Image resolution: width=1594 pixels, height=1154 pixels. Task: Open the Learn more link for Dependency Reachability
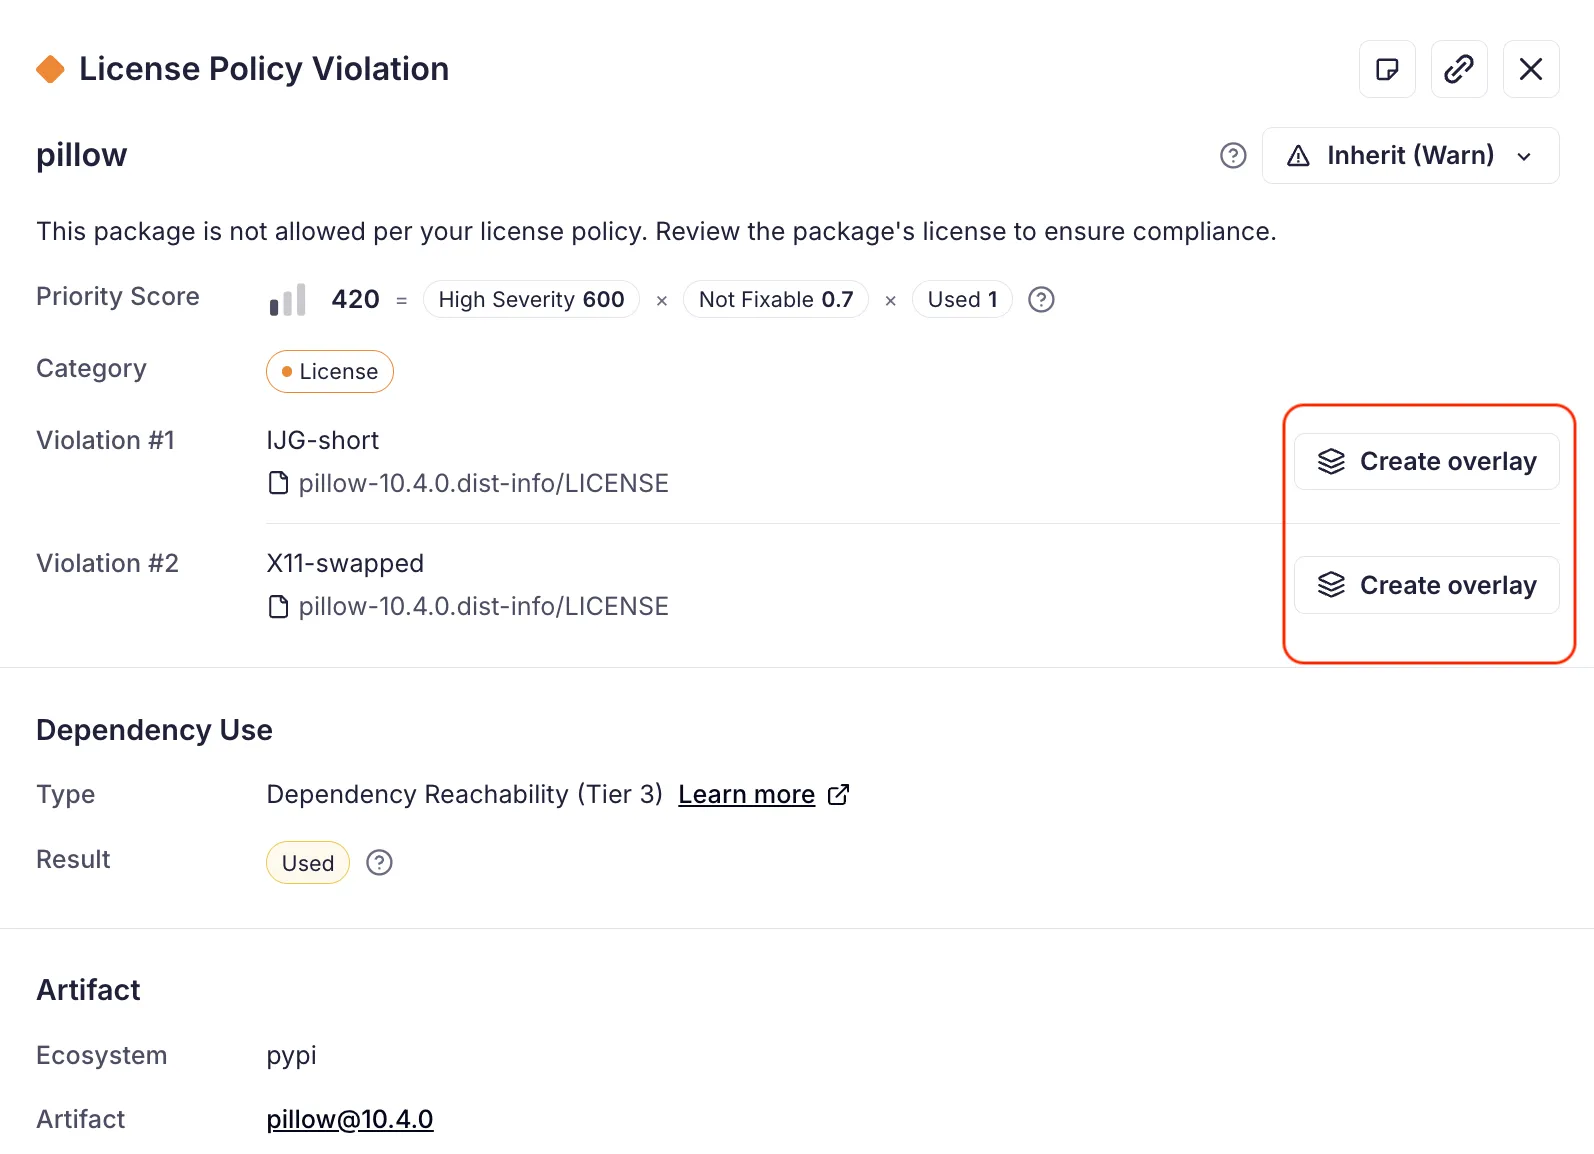[x=746, y=795]
